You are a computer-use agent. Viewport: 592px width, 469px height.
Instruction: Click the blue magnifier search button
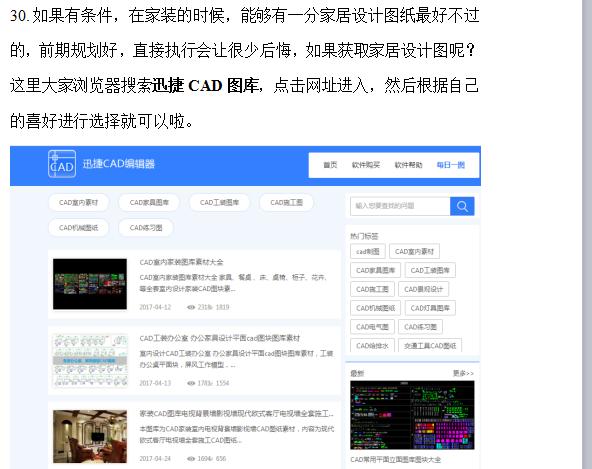point(462,206)
